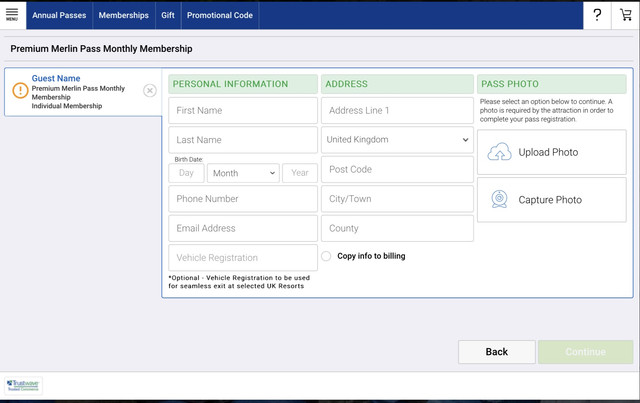The height and width of the screenshot is (403, 640).
Task: Focus the Phone Number field
Action: tap(243, 199)
